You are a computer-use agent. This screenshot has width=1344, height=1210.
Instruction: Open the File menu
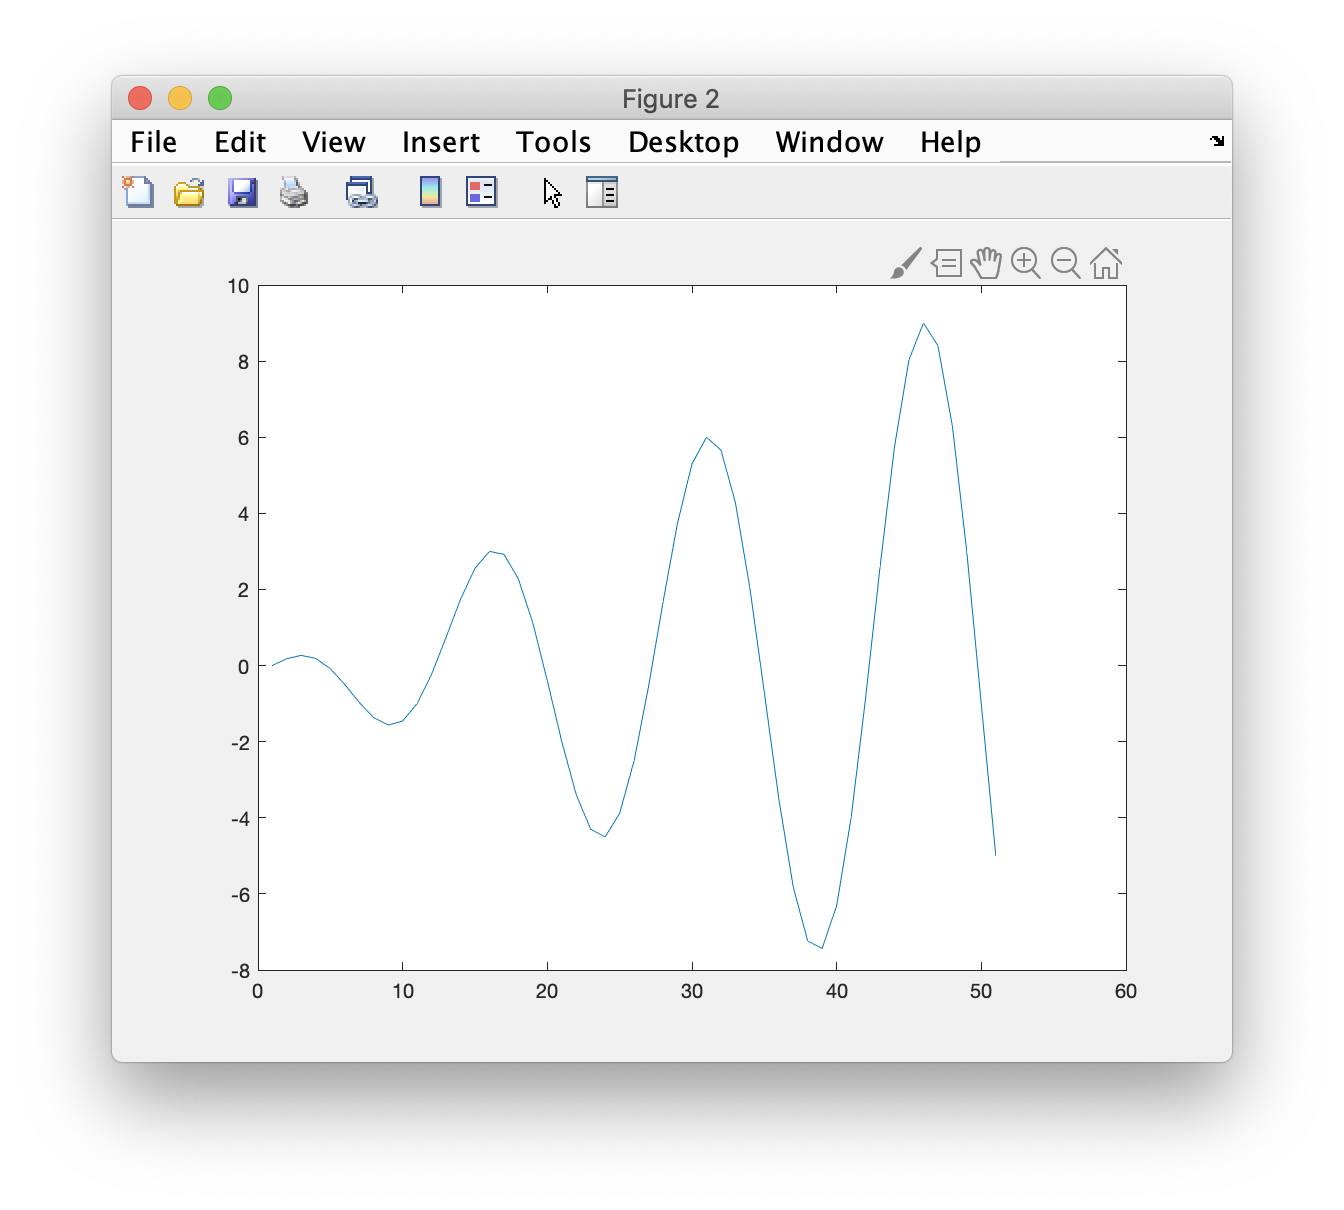pos(154,142)
